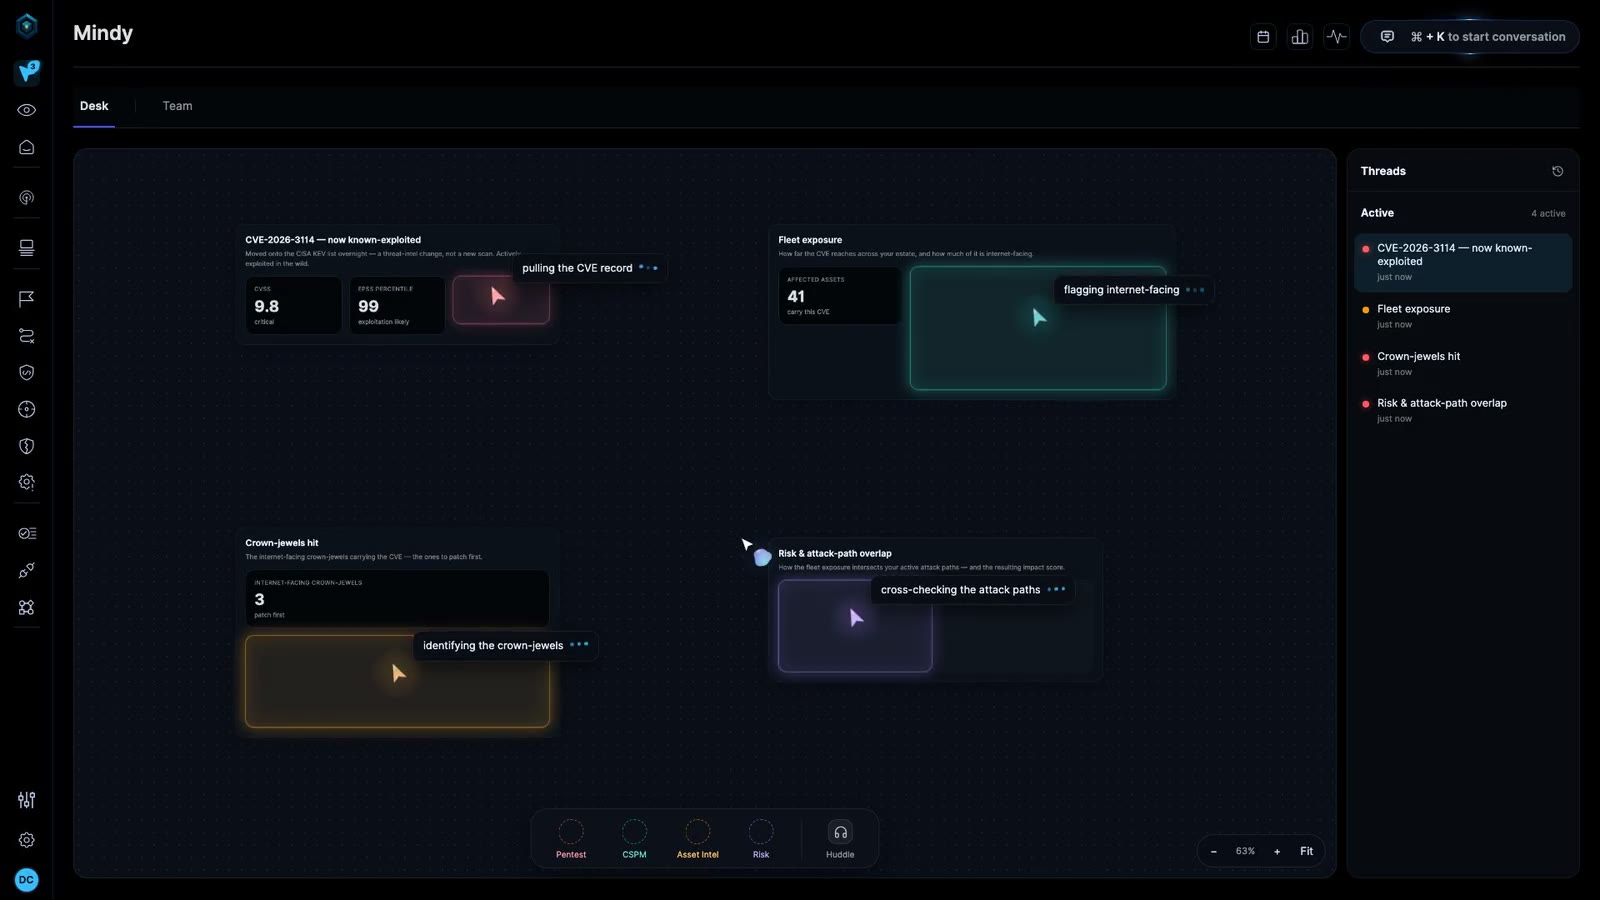This screenshot has height=900, width=1600.
Task: Click the 'flagging internet-facing' status bubble
Action: coord(1134,290)
